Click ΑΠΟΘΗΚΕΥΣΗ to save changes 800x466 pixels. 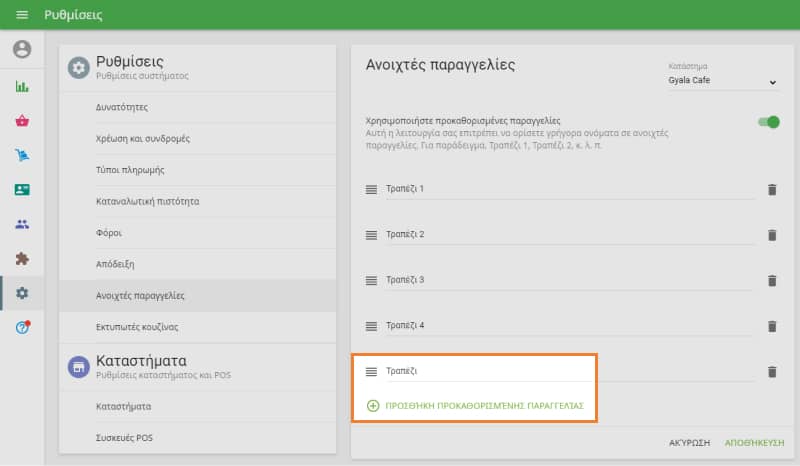click(754, 441)
